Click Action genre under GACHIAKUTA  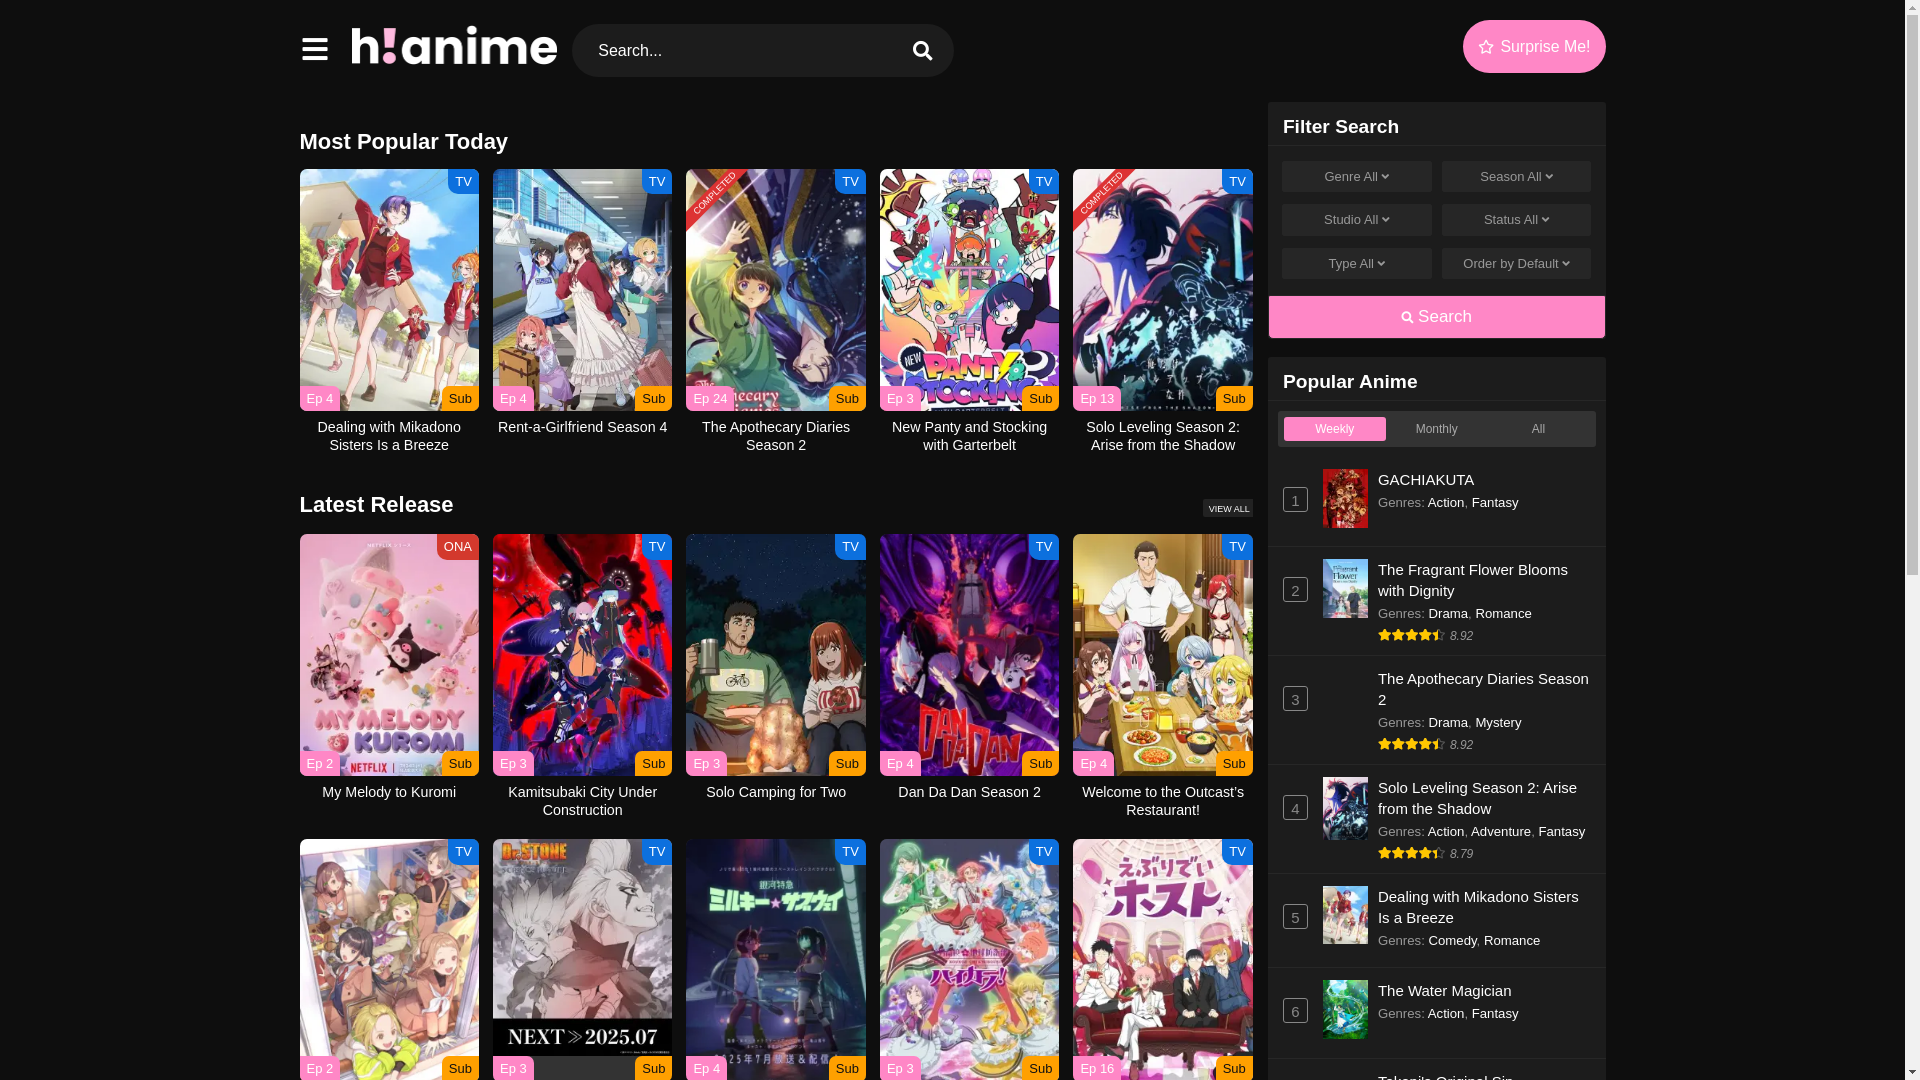1446,503
